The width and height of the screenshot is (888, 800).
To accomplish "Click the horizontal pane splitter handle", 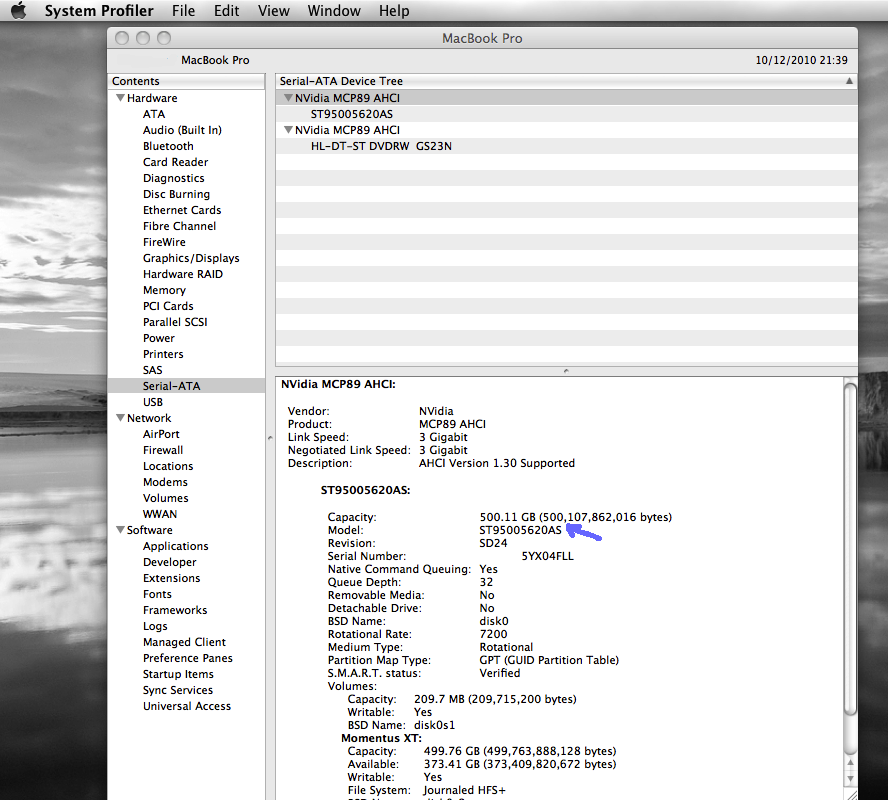I will 566,371.
